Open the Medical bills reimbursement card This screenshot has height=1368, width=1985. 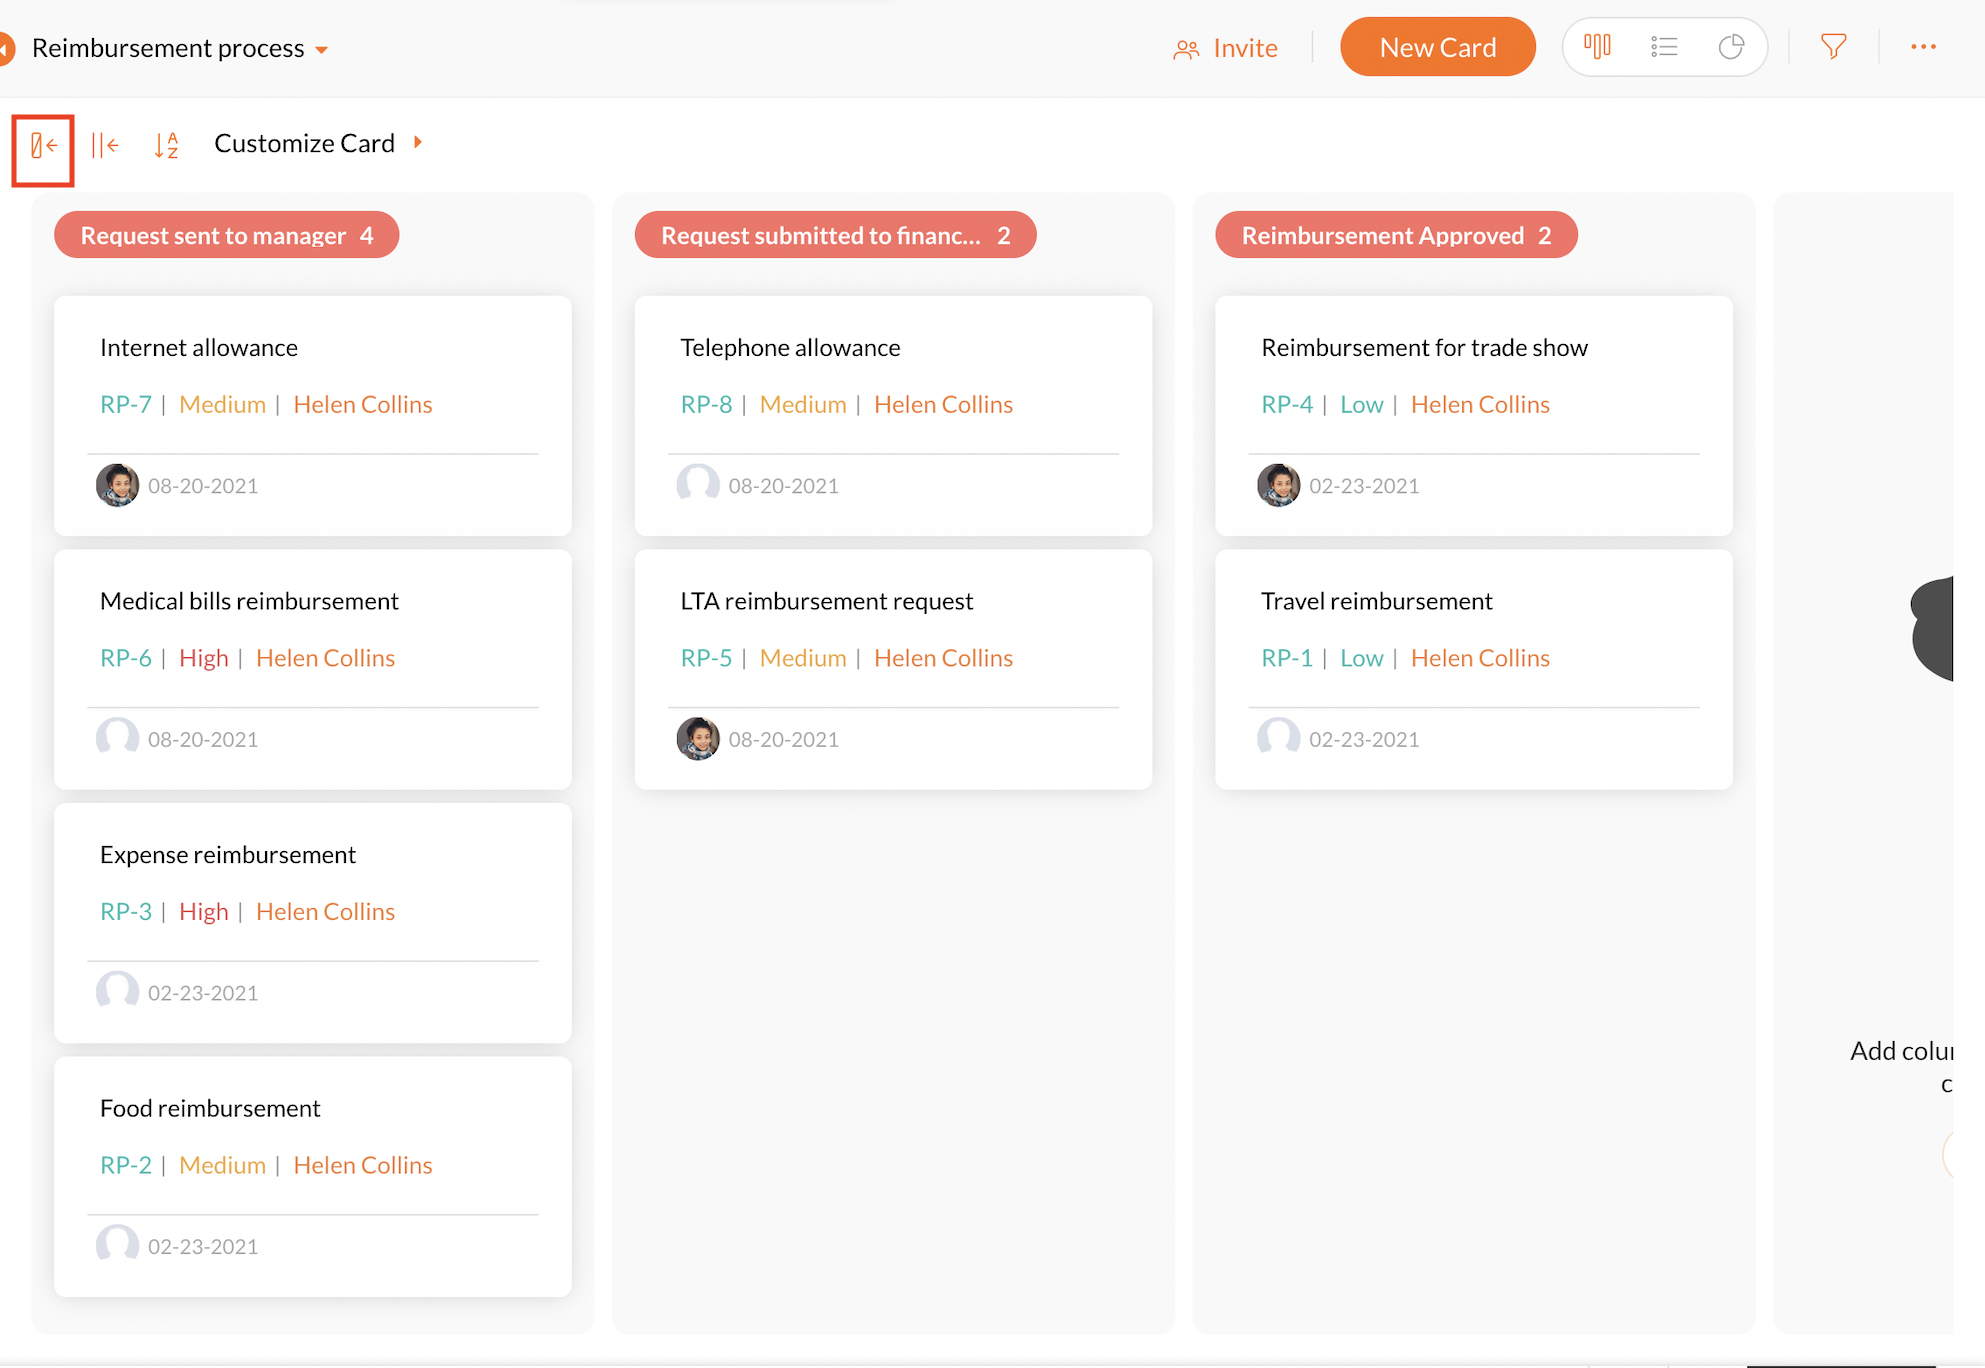click(249, 601)
